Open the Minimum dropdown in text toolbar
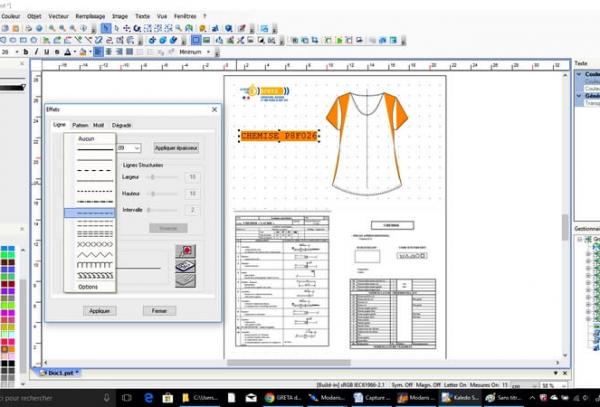Viewport: 600px width, 407px height. pos(208,52)
